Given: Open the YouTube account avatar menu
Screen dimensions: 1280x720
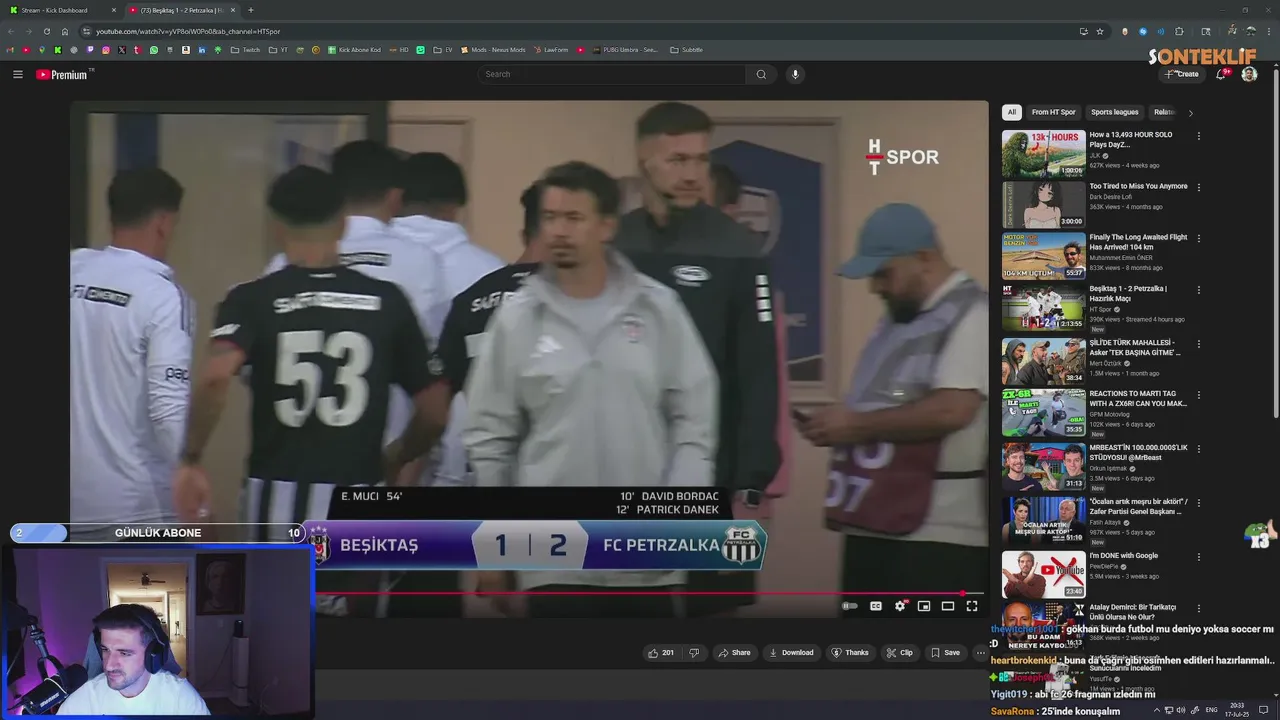Looking at the screenshot, I should pos(1249,74).
